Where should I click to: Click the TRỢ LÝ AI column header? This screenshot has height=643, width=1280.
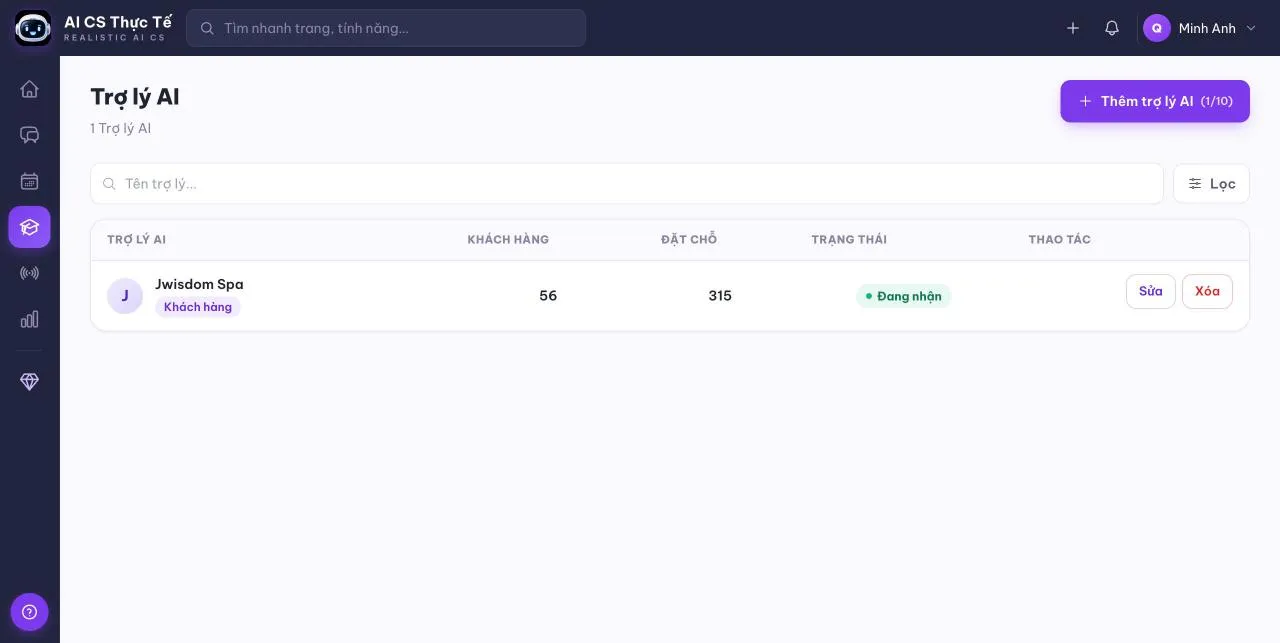[x=137, y=240]
